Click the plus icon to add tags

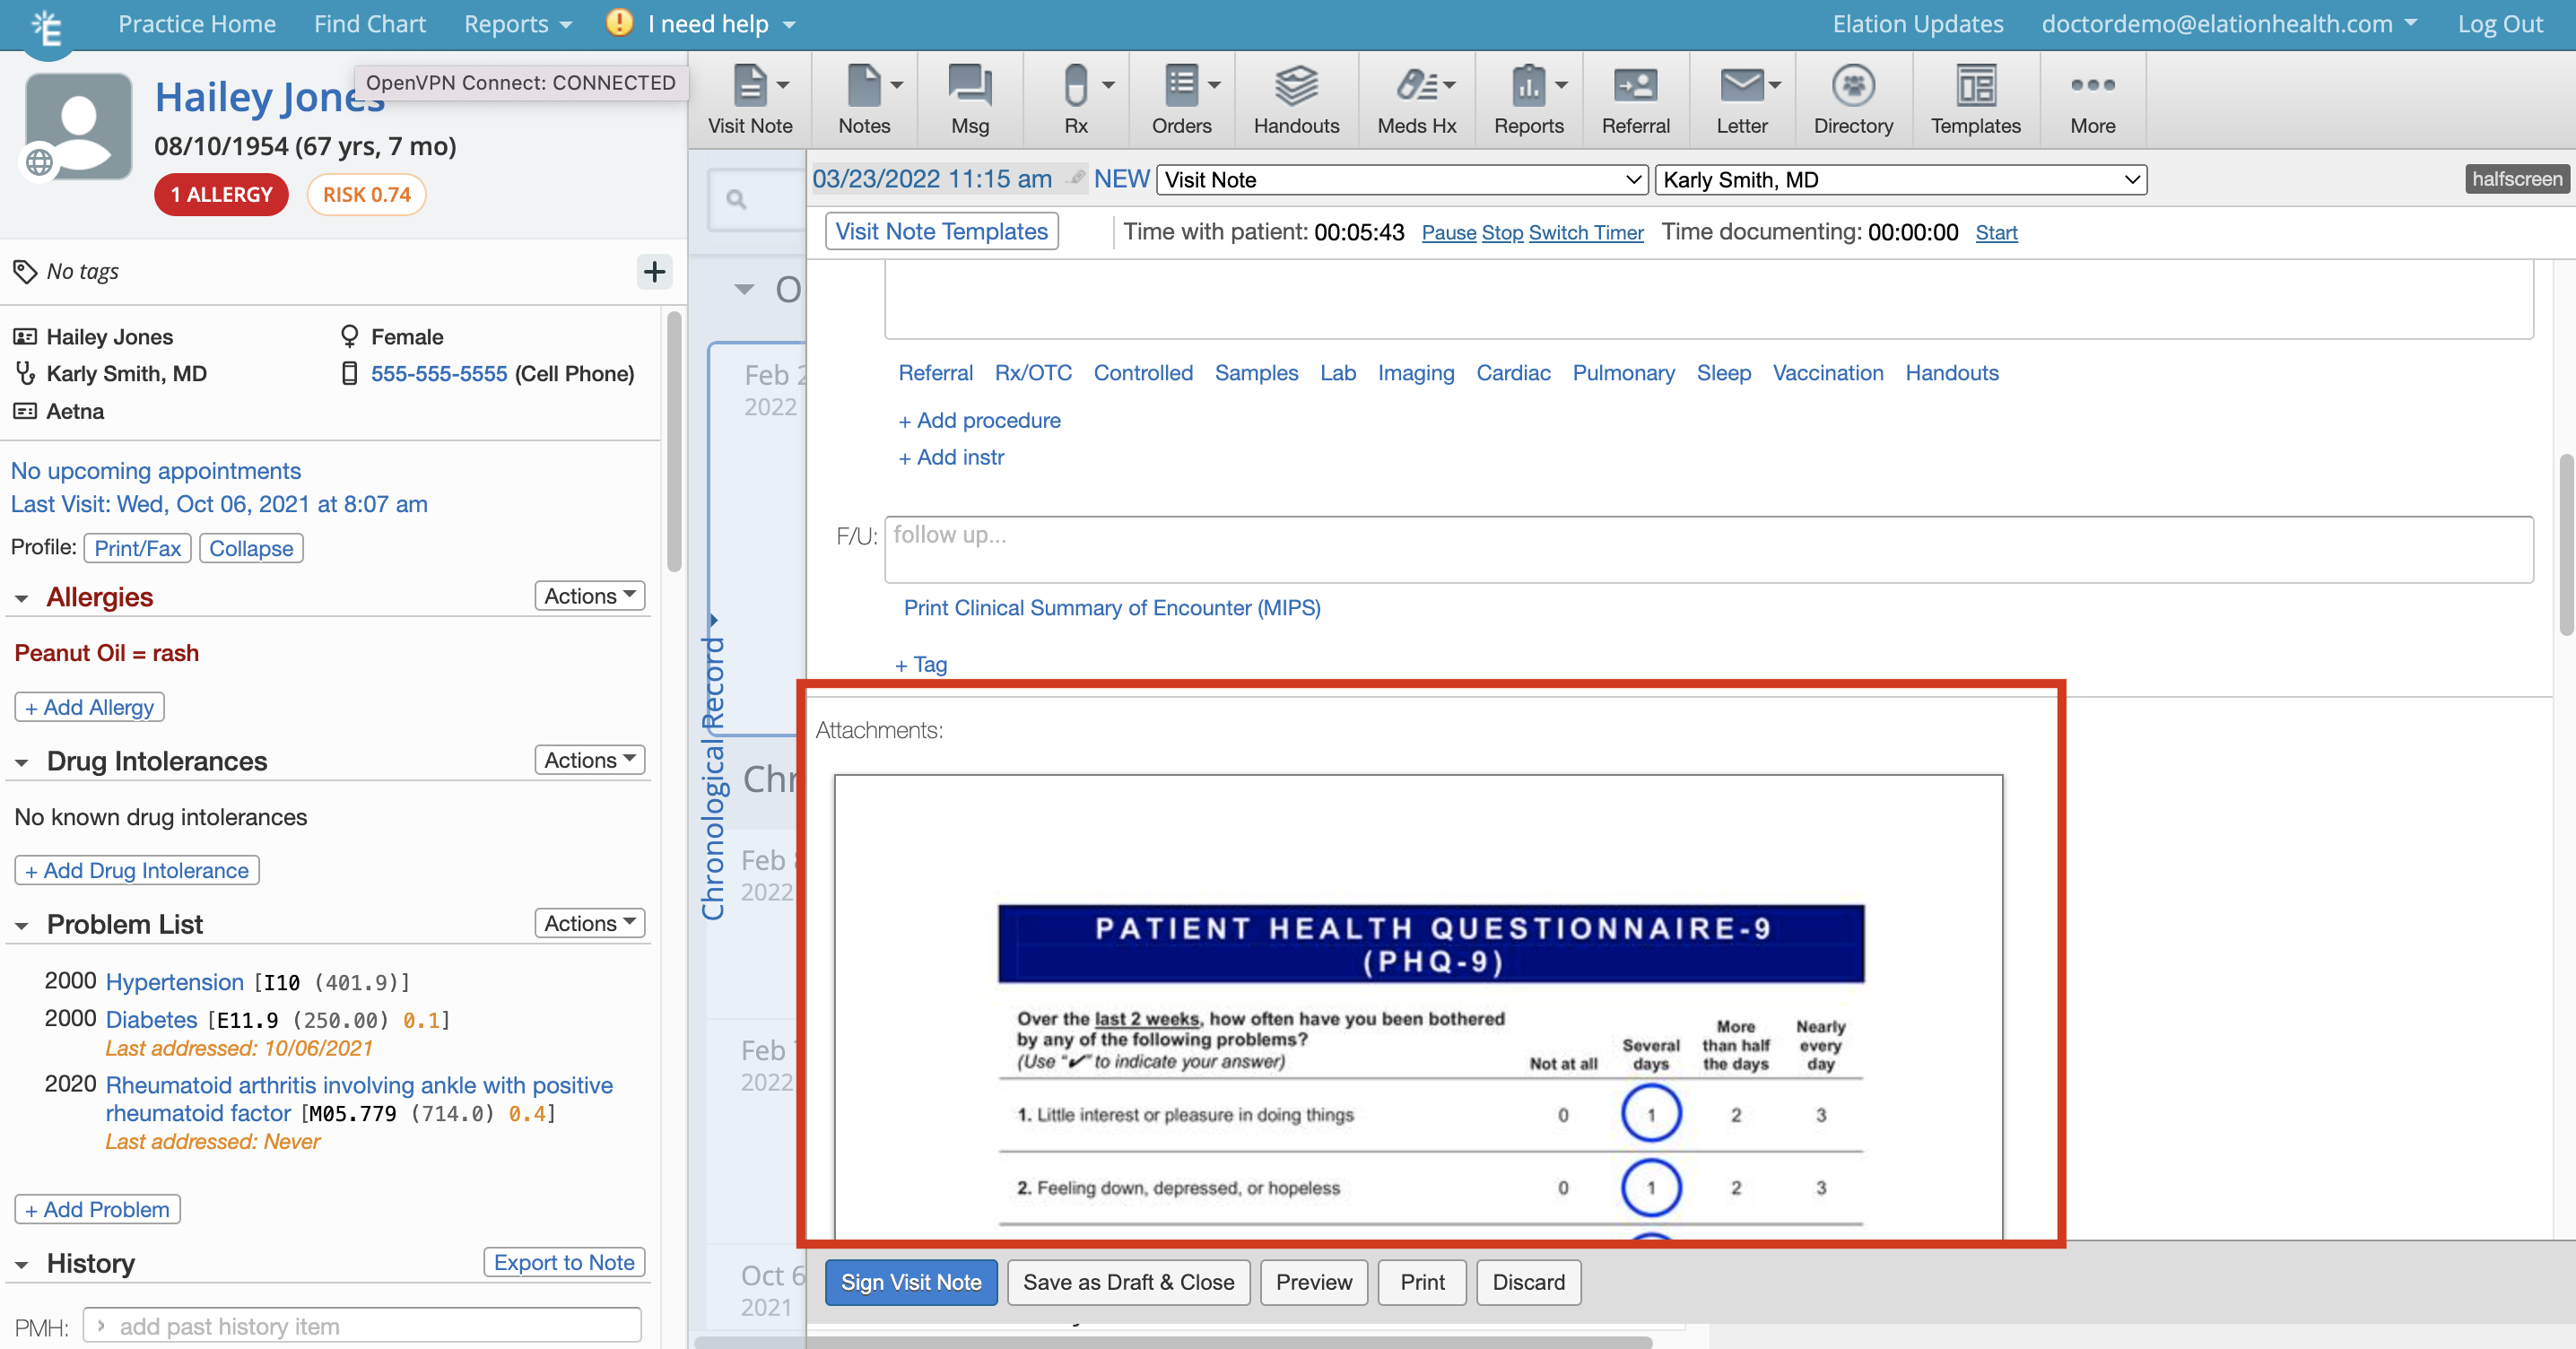pyautogui.click(x=654, y=271)
